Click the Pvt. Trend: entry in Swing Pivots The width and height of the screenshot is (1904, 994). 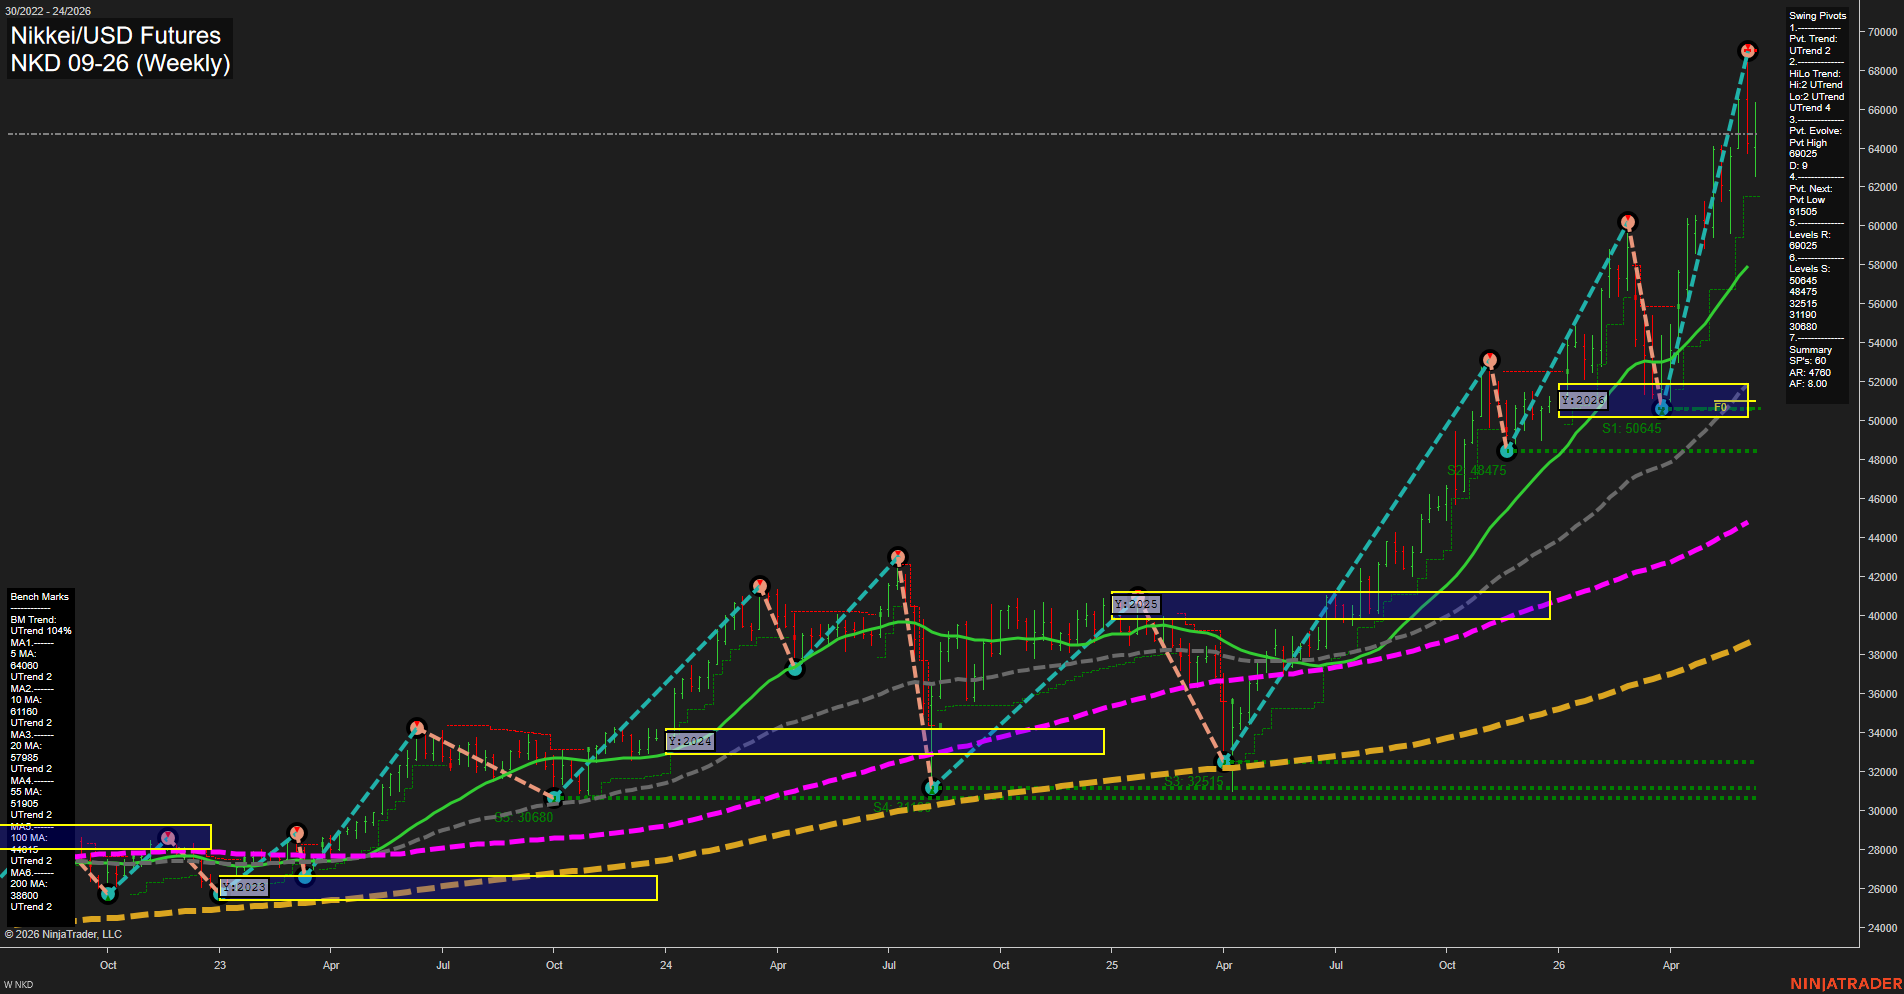(x=1812, y=39)
